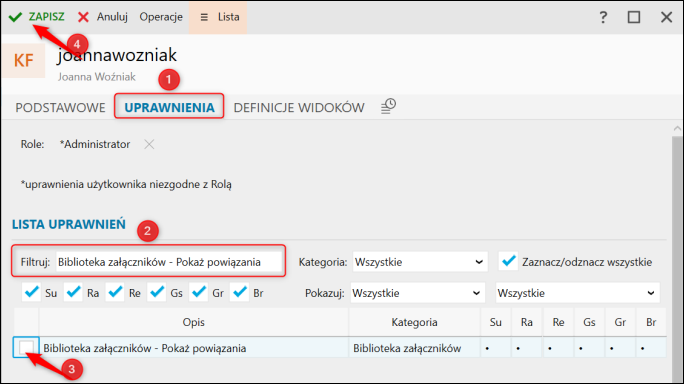Click the Re column header
Viewport: 684px width, 384px height.
pyautogui.click(x=558, y=322)
